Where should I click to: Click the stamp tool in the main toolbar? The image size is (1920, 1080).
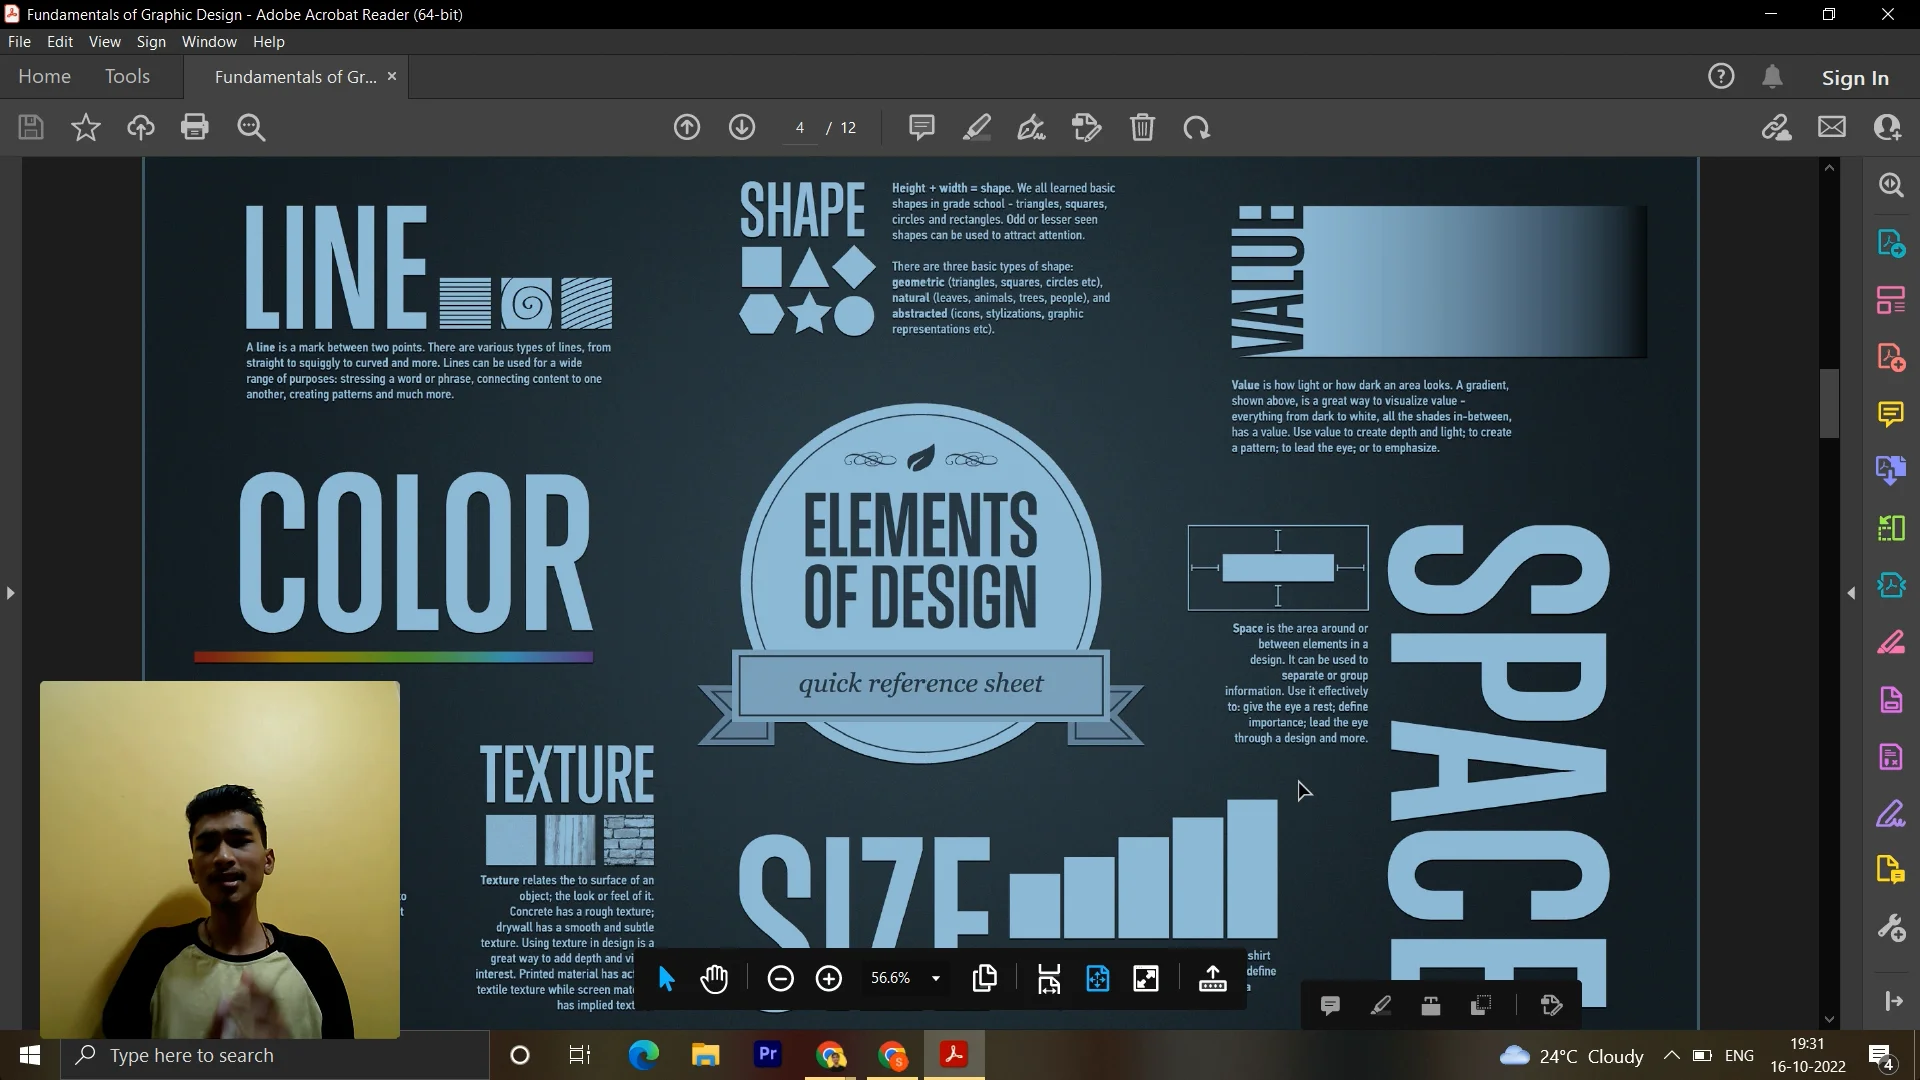(x=1087, y=127)
